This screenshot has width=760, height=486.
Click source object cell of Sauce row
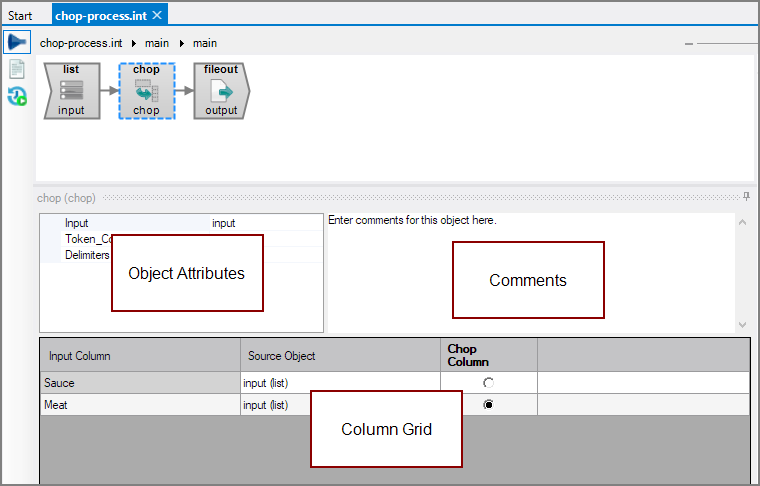point(340,383)
